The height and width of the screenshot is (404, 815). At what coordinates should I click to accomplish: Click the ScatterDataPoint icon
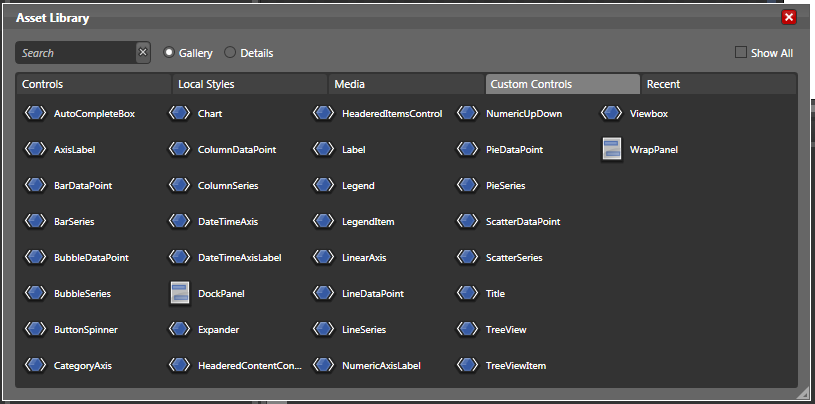467,221
